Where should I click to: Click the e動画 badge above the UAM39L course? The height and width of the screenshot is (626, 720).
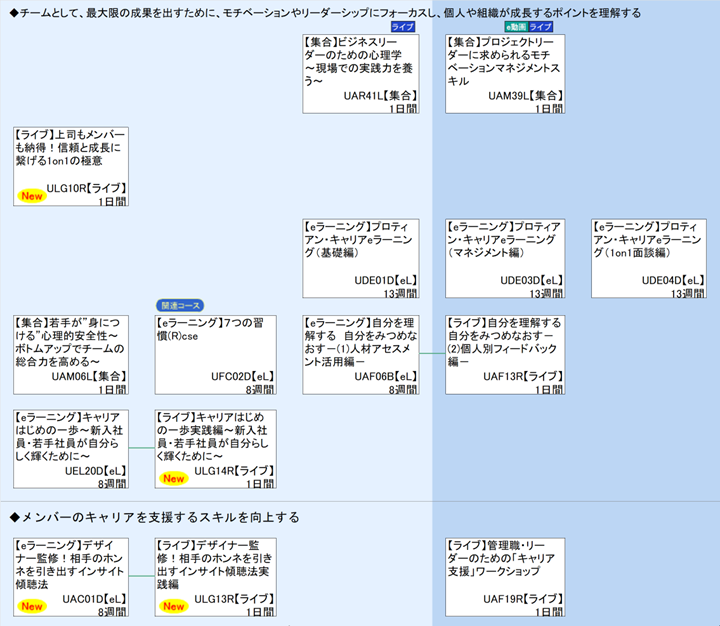point(514,27)
